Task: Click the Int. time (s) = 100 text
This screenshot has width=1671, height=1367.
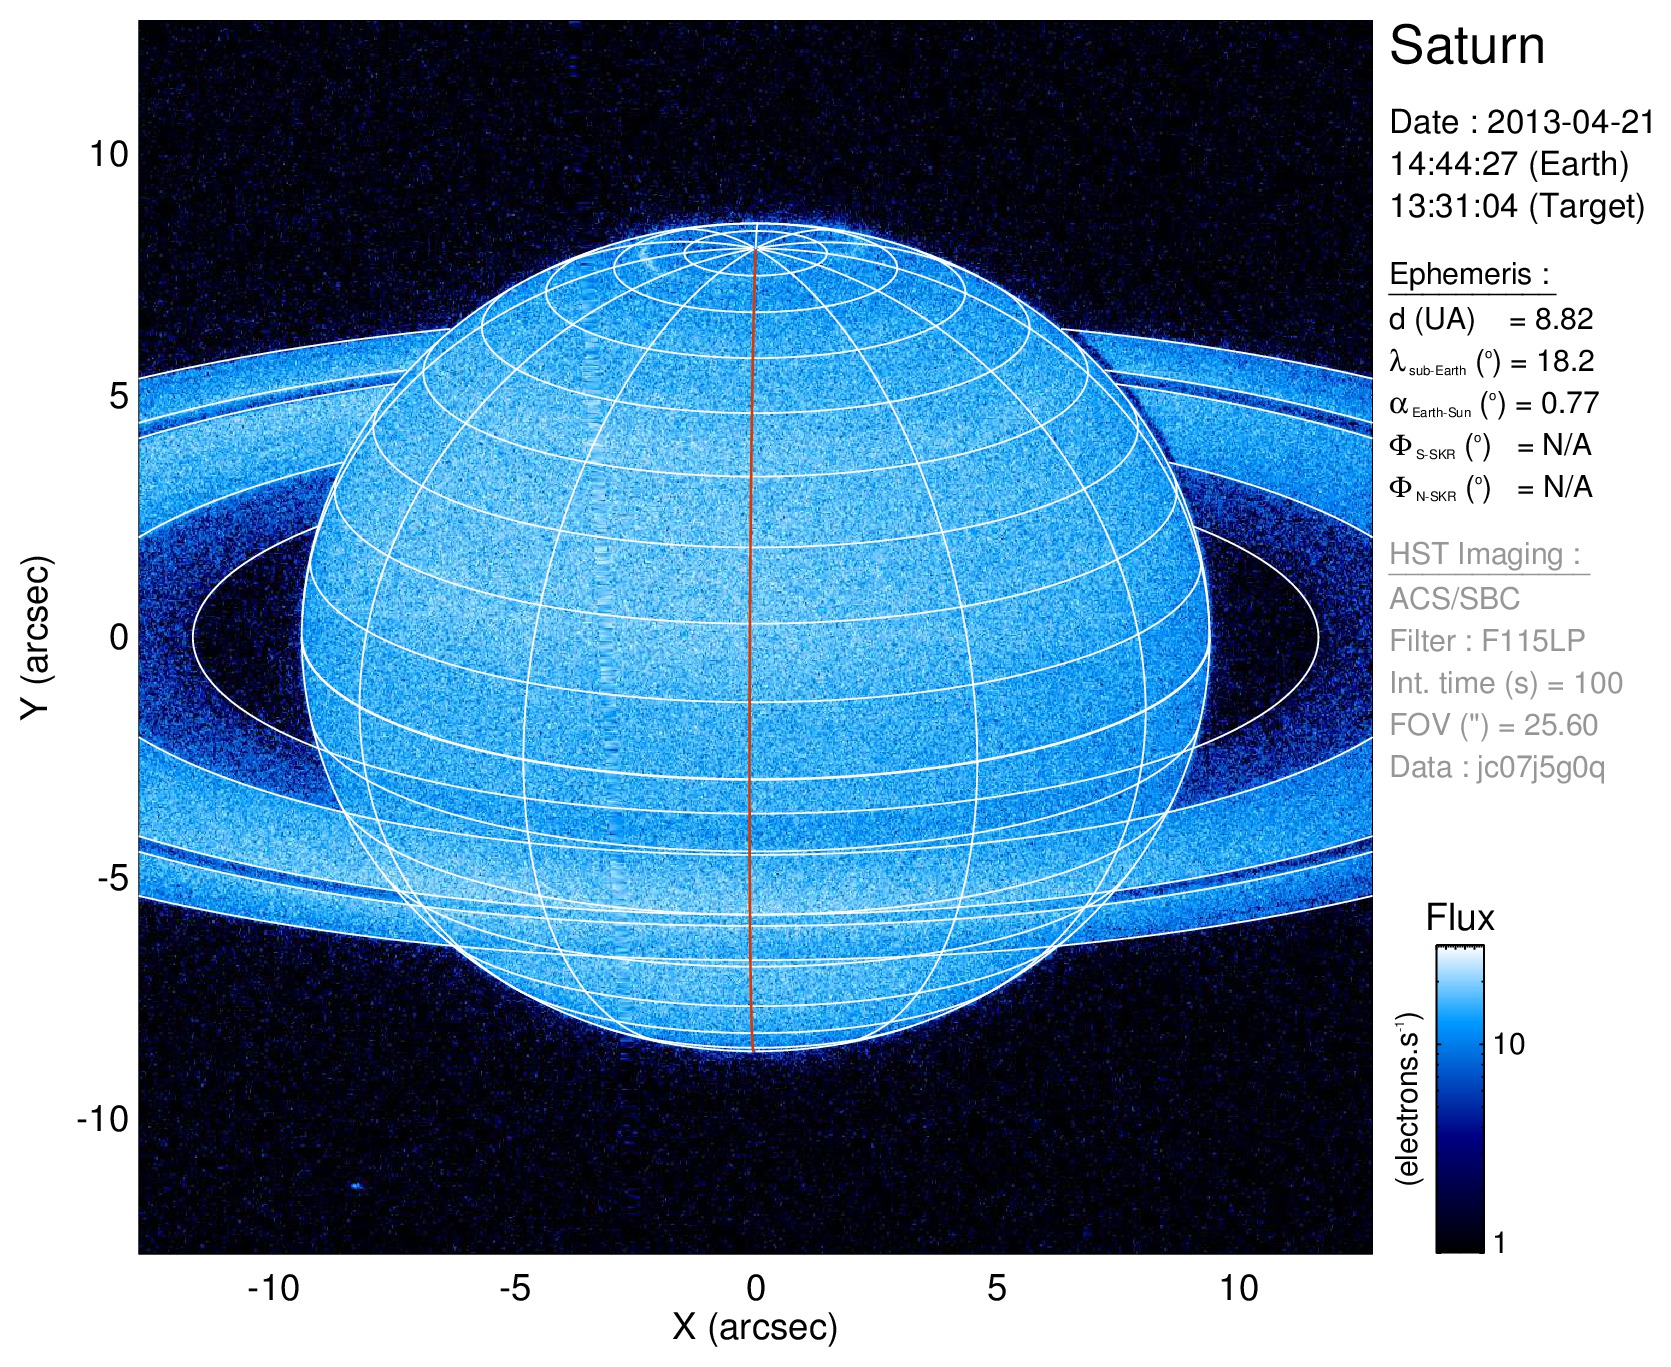Action: 1505,683
